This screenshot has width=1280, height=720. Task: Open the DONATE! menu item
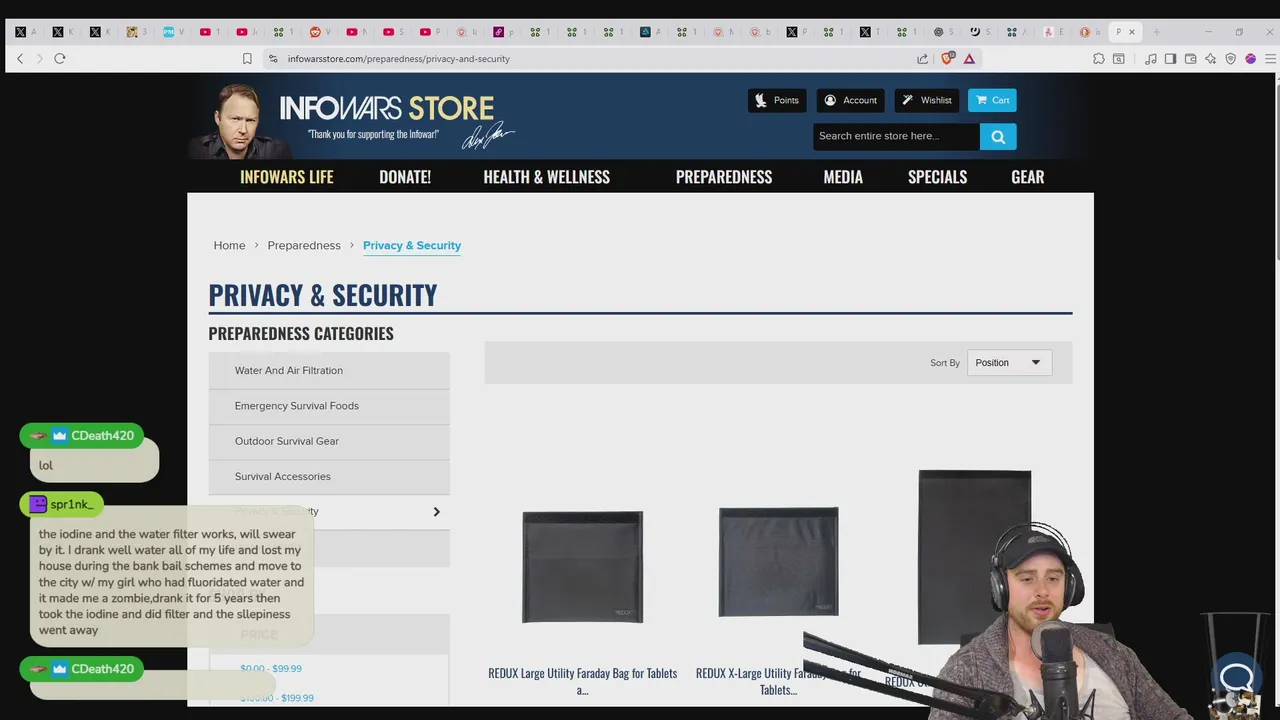coord(405,177)
